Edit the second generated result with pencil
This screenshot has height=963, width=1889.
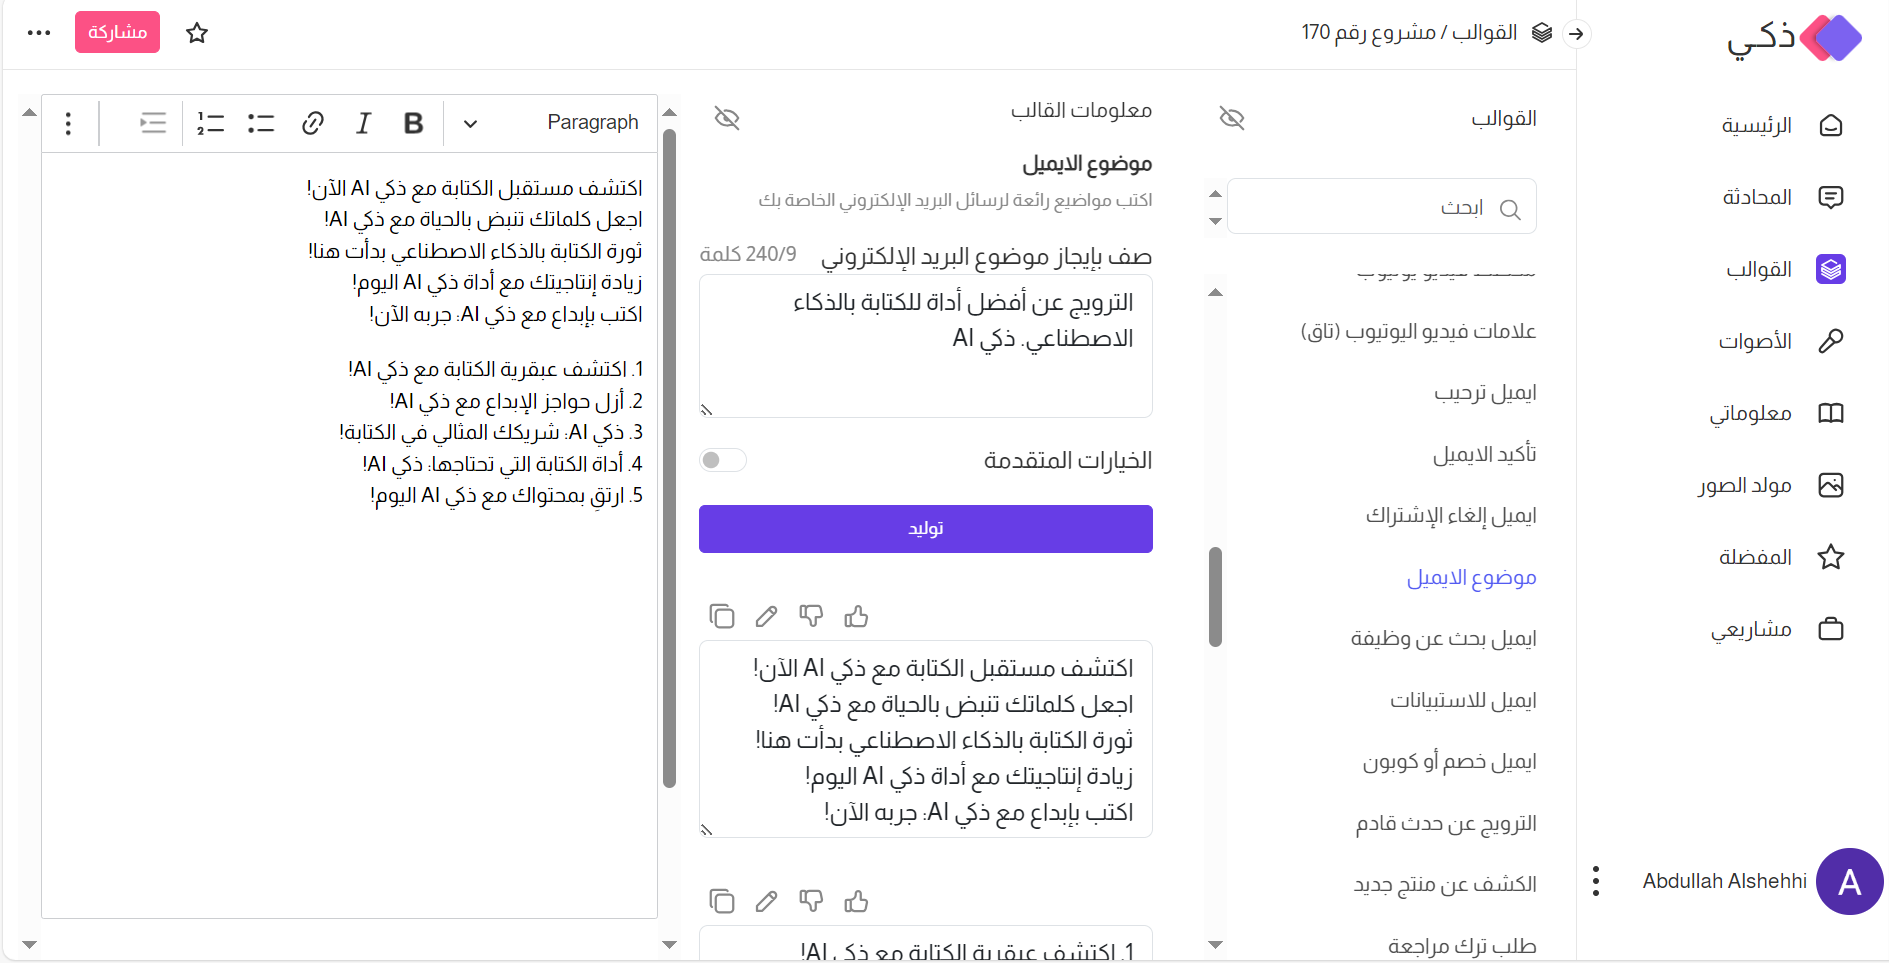(x=766, y=901)
